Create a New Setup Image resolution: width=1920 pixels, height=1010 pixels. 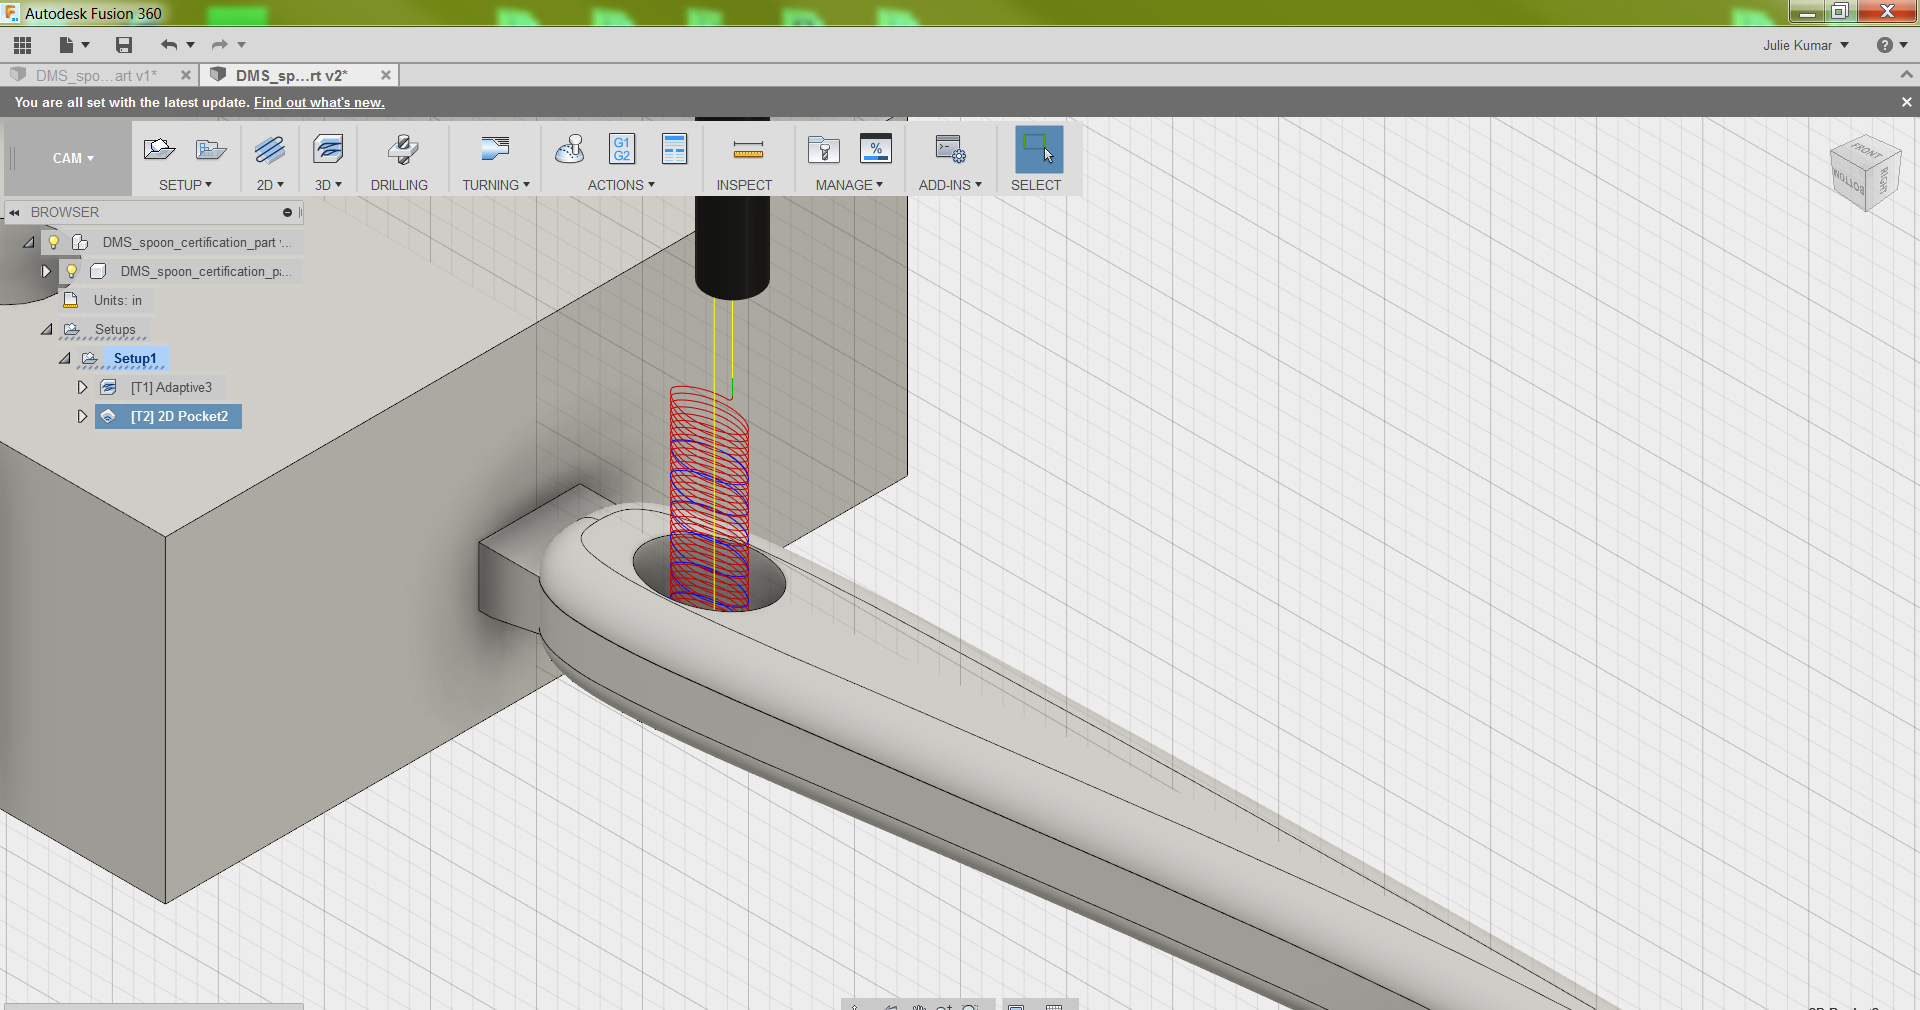tap(160, 150)
